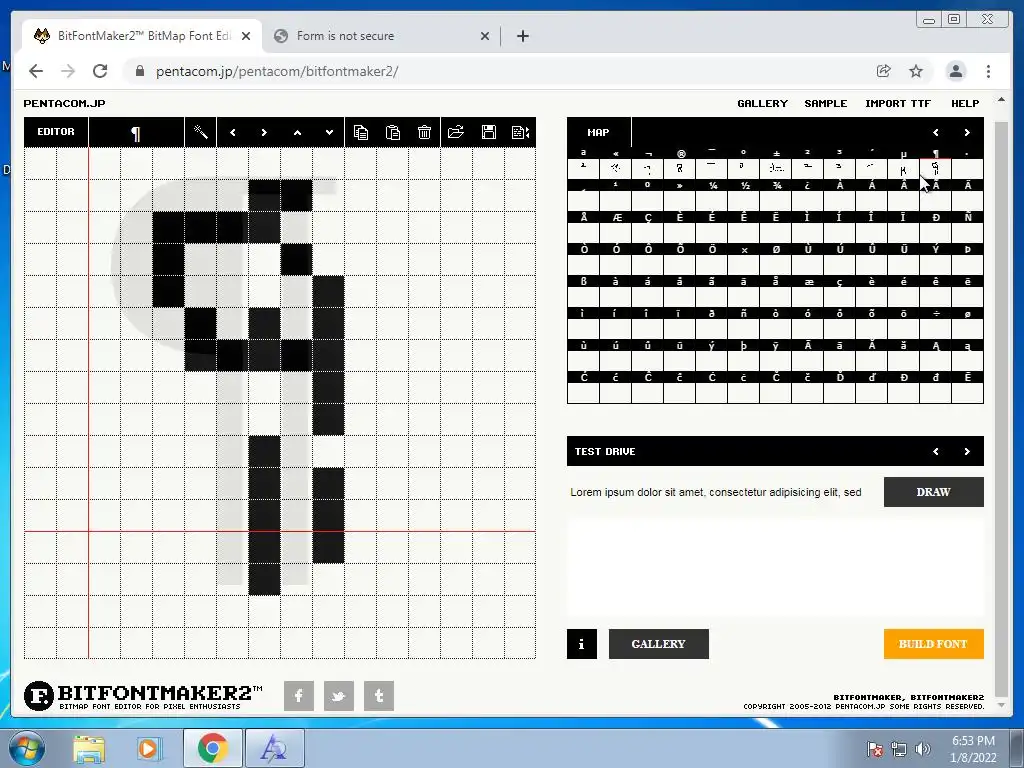The width and height of the screenshot is (1024, 768).
Task: Go to next character map page
Action: pos(967,133)
